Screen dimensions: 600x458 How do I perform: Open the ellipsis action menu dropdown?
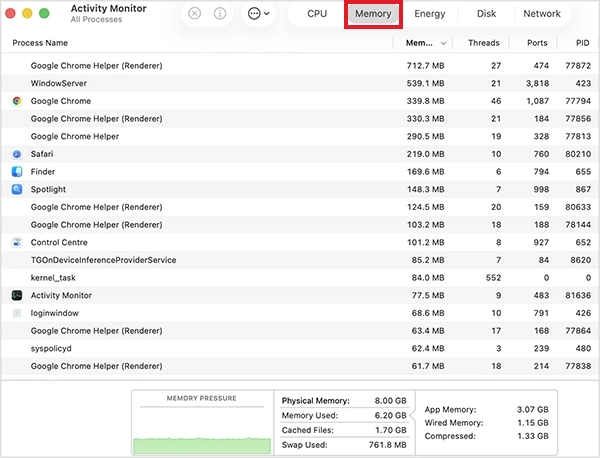click(259, 14)
